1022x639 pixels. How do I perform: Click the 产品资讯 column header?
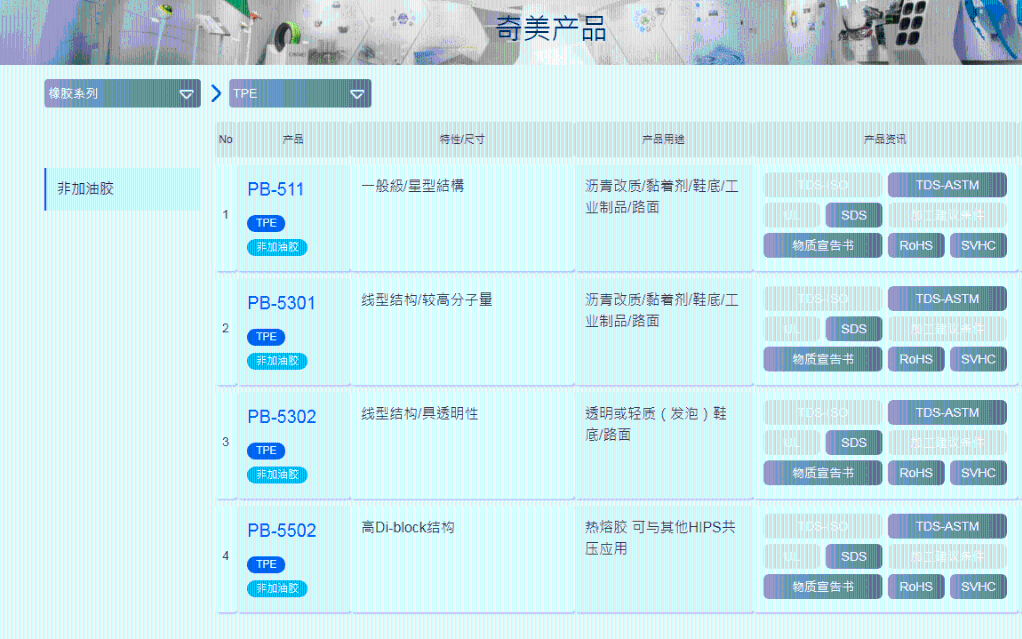click(x=884, y=140)
